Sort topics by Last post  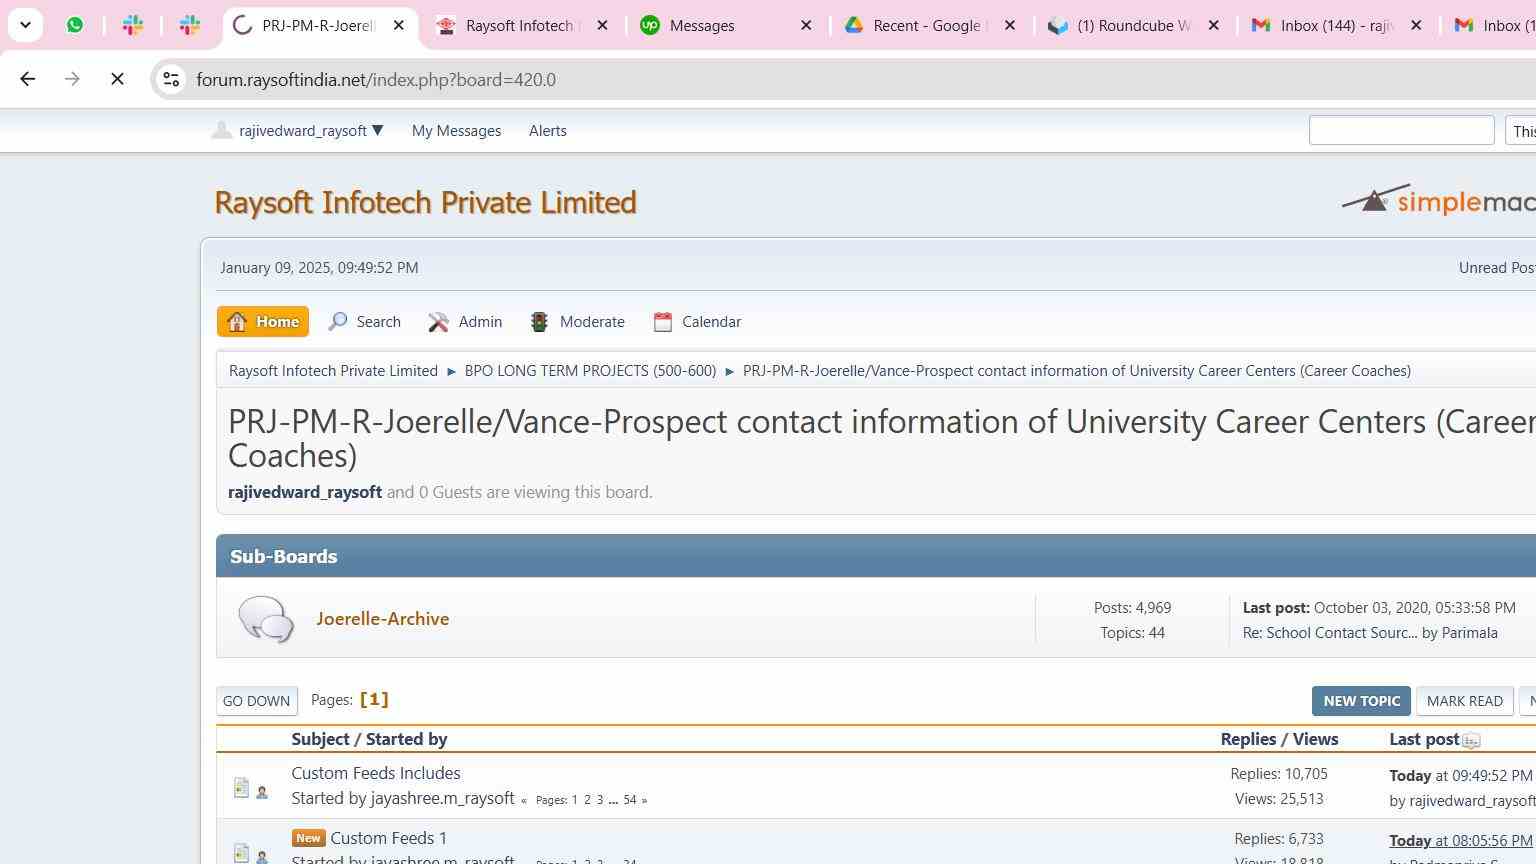[1424, 739]
